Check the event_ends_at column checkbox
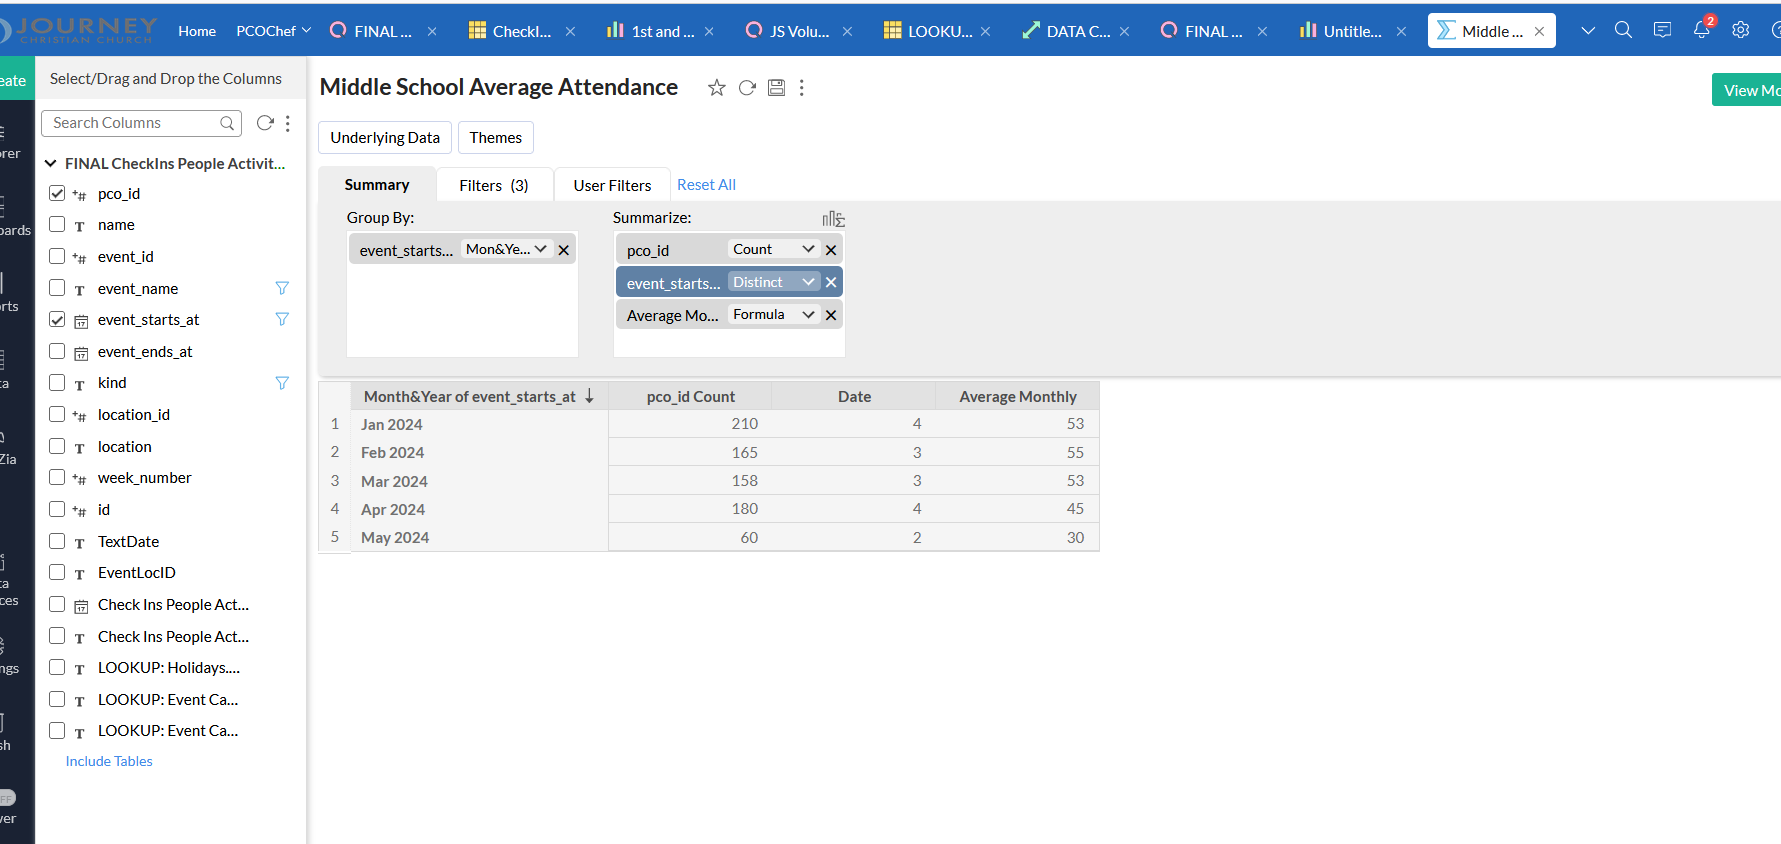 tap(57, 351)
